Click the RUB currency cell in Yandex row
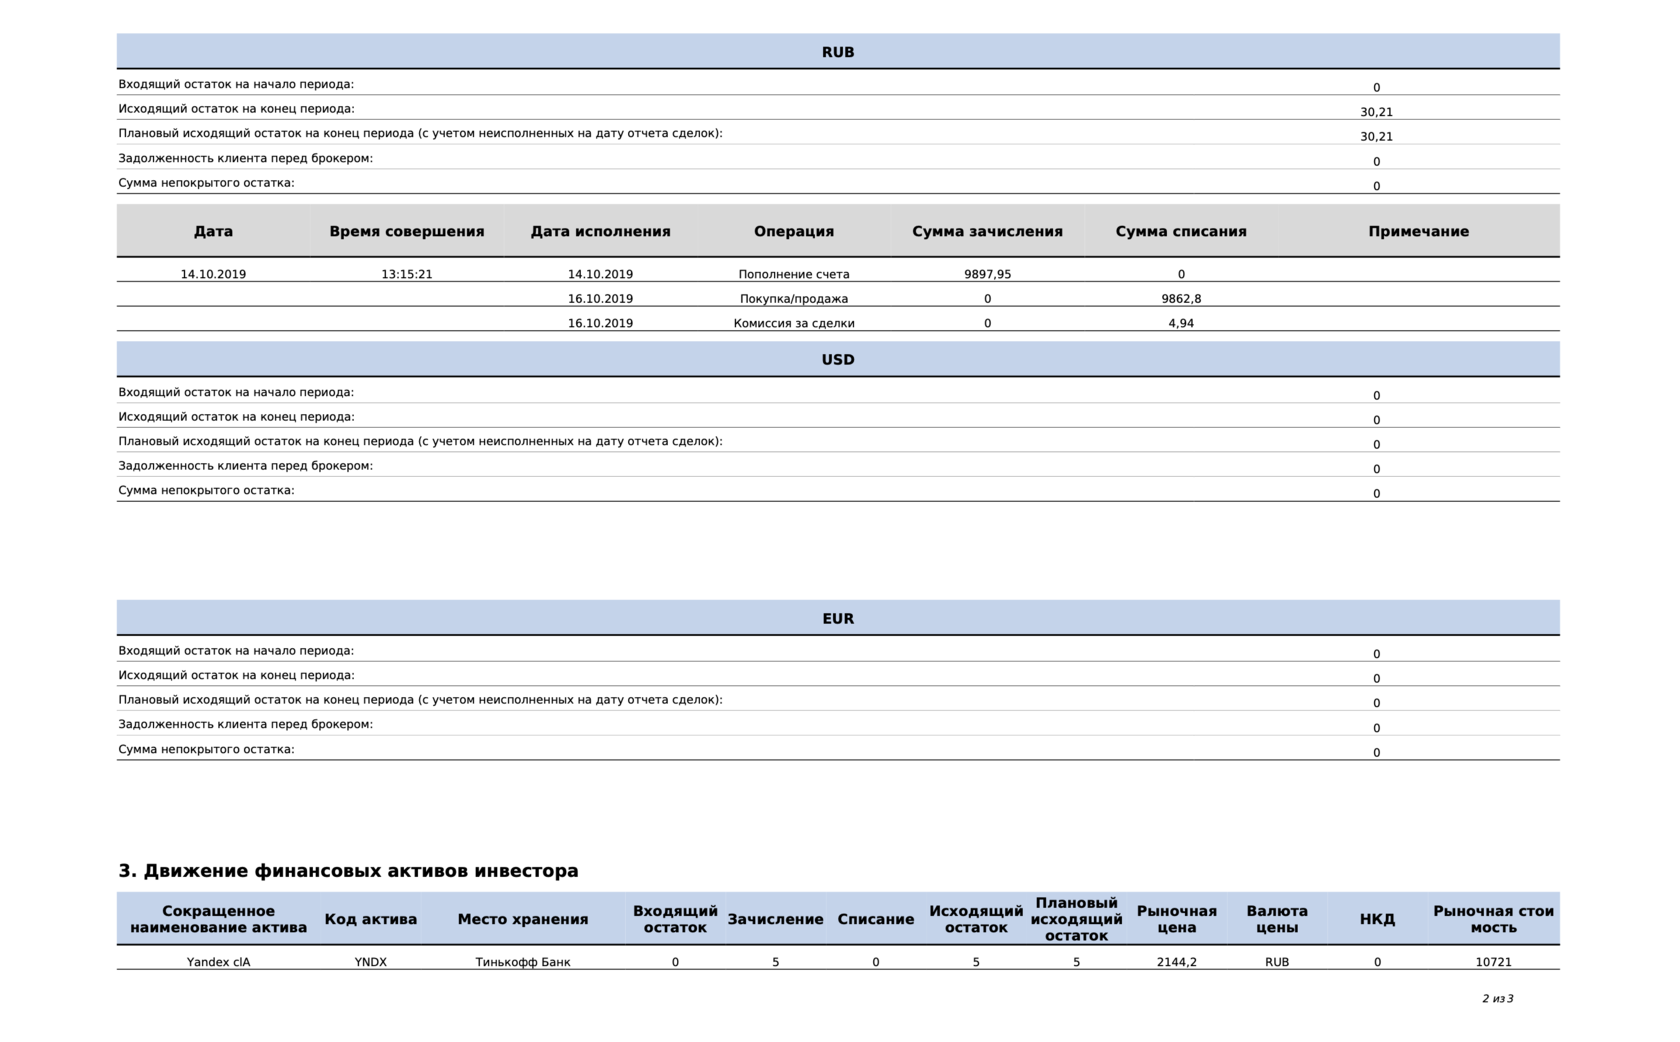The height and width of the screenshot is (1042, 1680). click(x=1277, y=962)
